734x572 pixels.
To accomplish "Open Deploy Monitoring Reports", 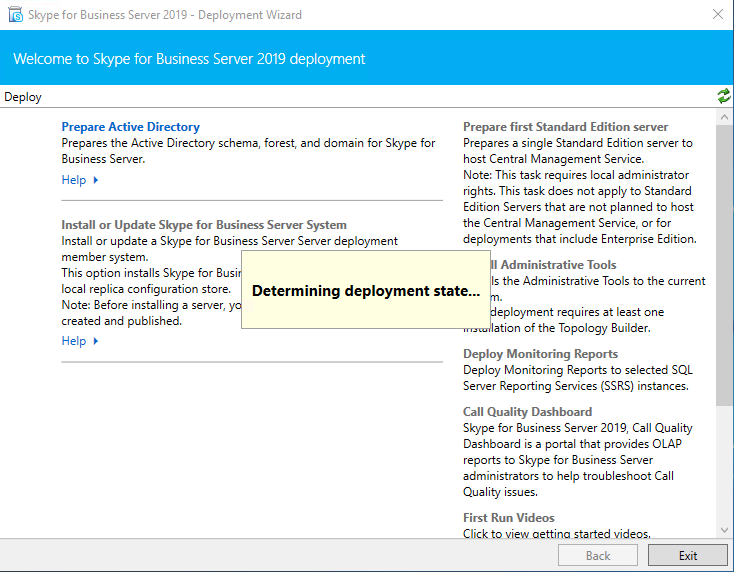I will pos(540,354).
